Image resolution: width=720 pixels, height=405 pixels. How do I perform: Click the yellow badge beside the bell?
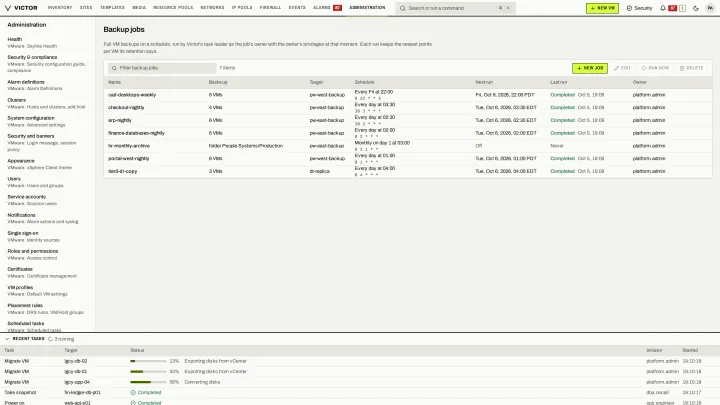pos(682,8)
